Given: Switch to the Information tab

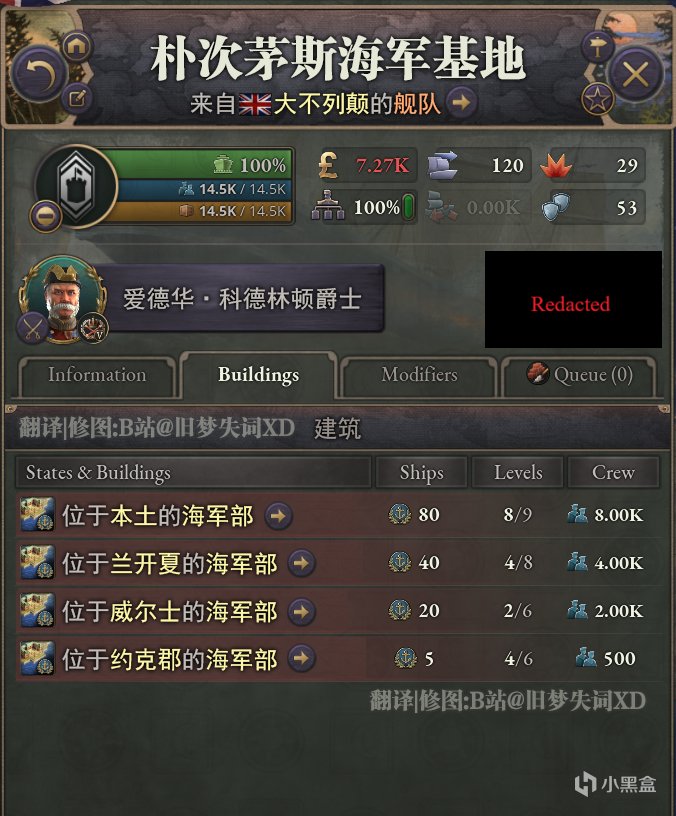Looking at the screenshot, I should (x=97, y=375).
